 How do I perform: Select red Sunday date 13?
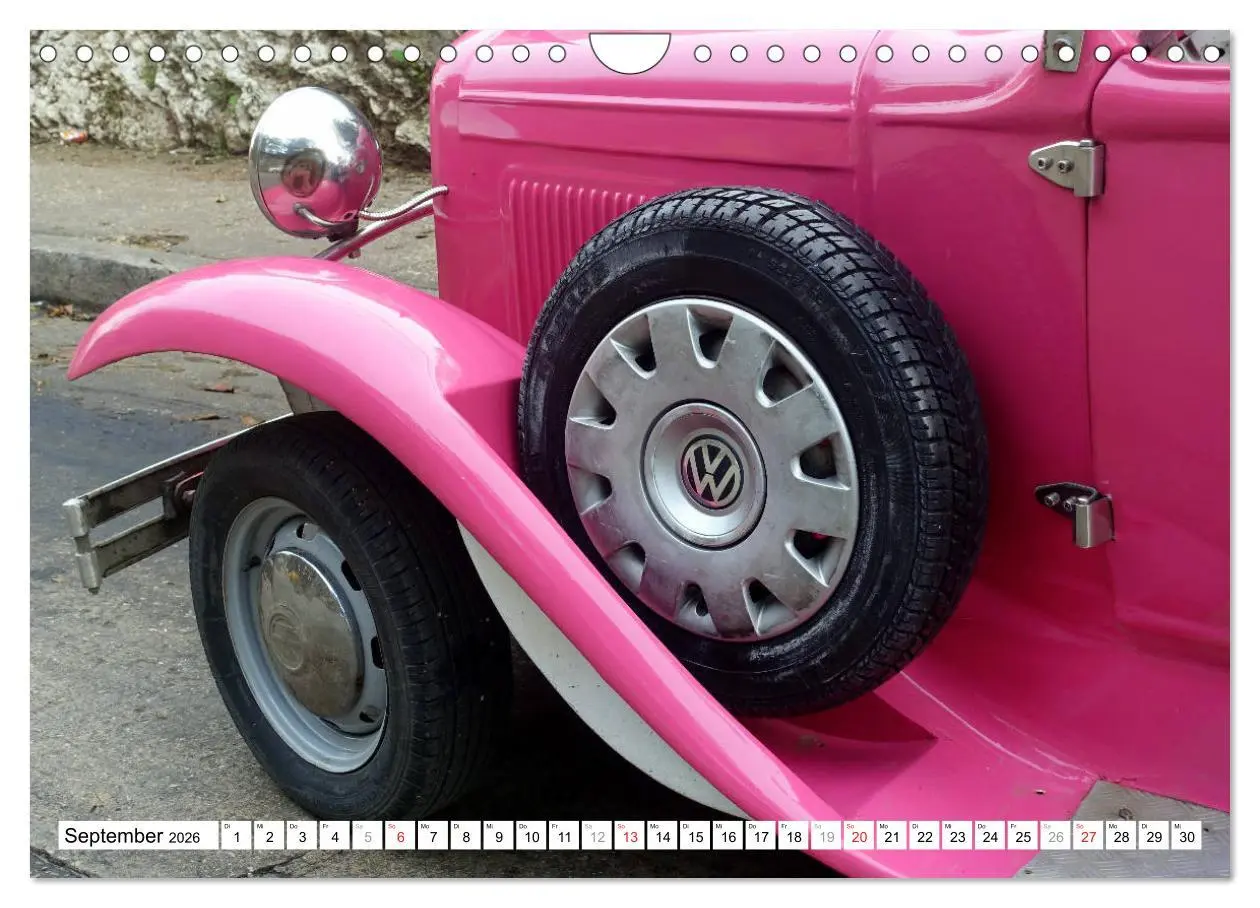click(629, 836)
